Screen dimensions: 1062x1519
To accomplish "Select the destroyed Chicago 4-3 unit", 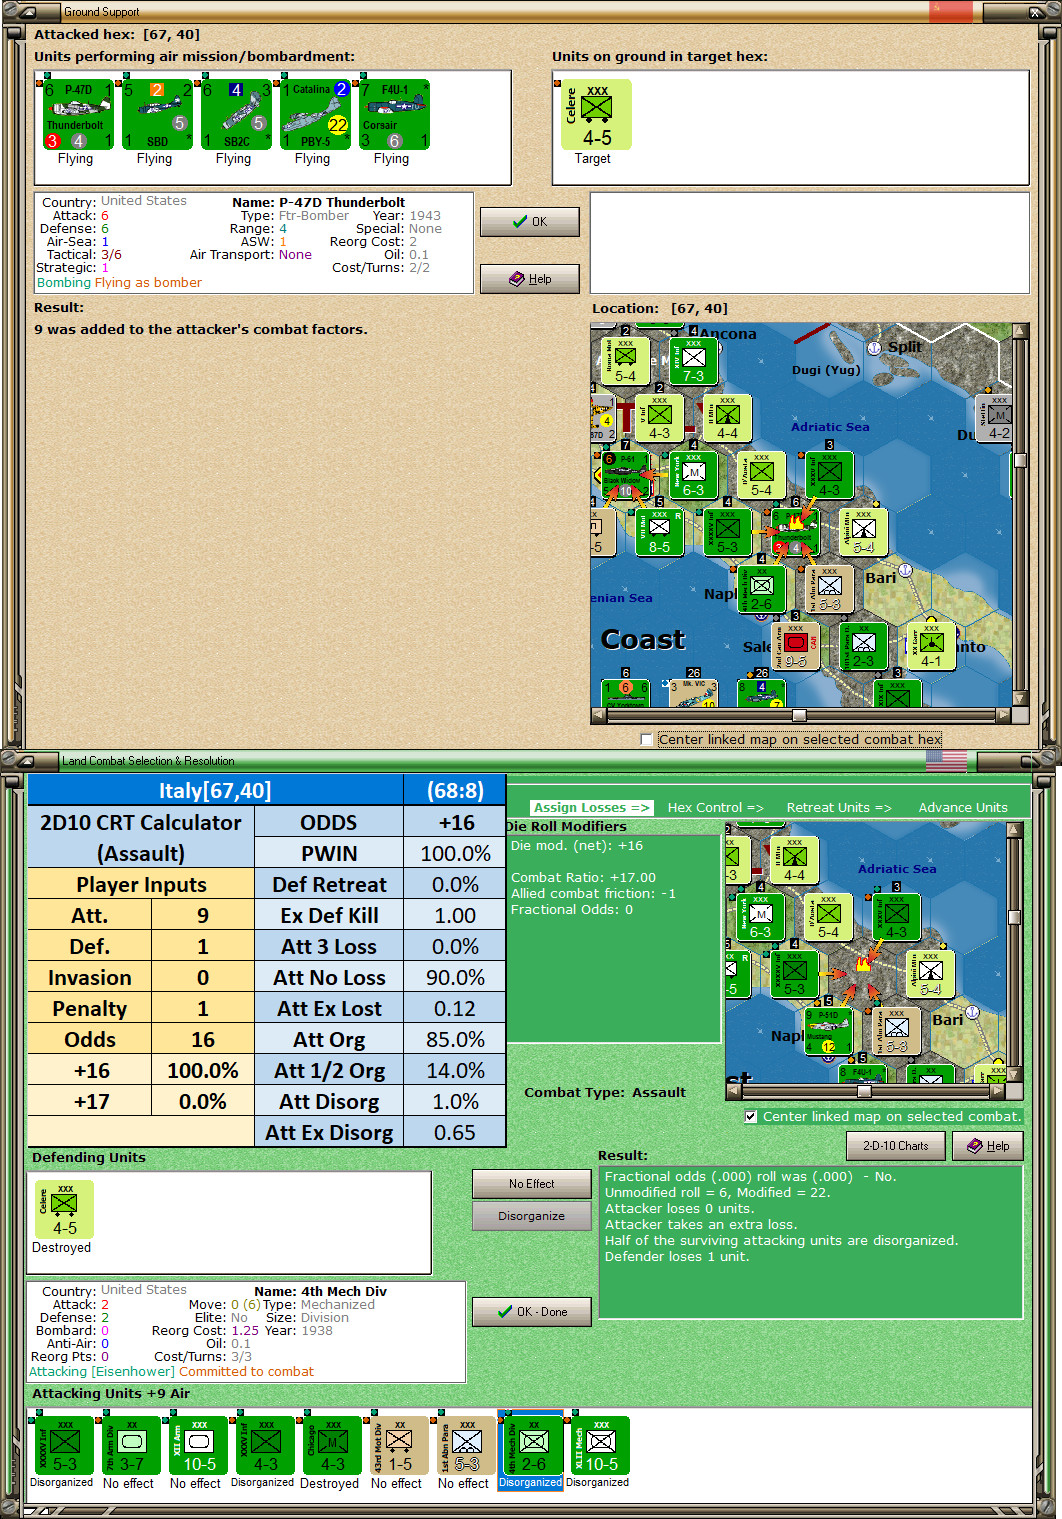I will pyautogui.click(x=332, y=1445).
